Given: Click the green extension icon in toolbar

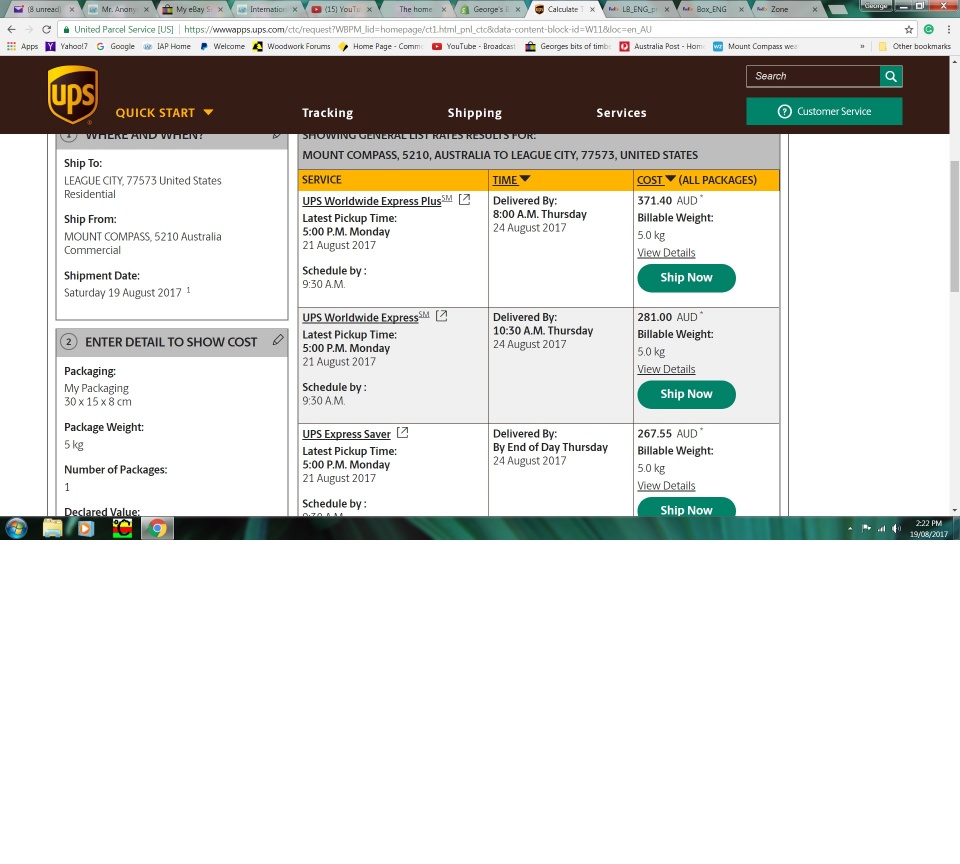Looking at the screenshot, I should point(929,29).
